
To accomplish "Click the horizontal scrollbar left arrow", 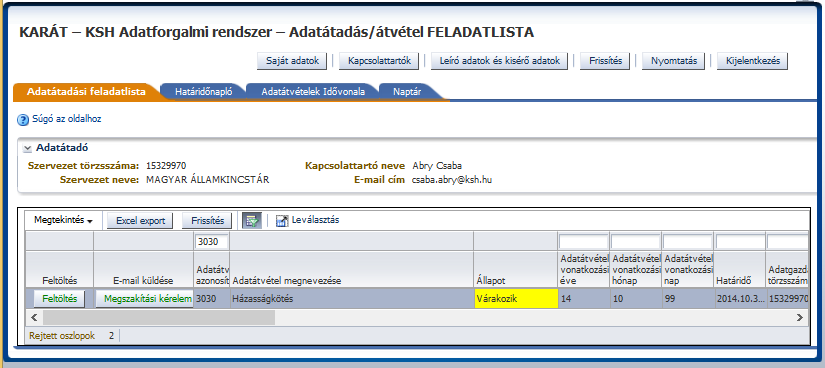I will pos(34,317).
